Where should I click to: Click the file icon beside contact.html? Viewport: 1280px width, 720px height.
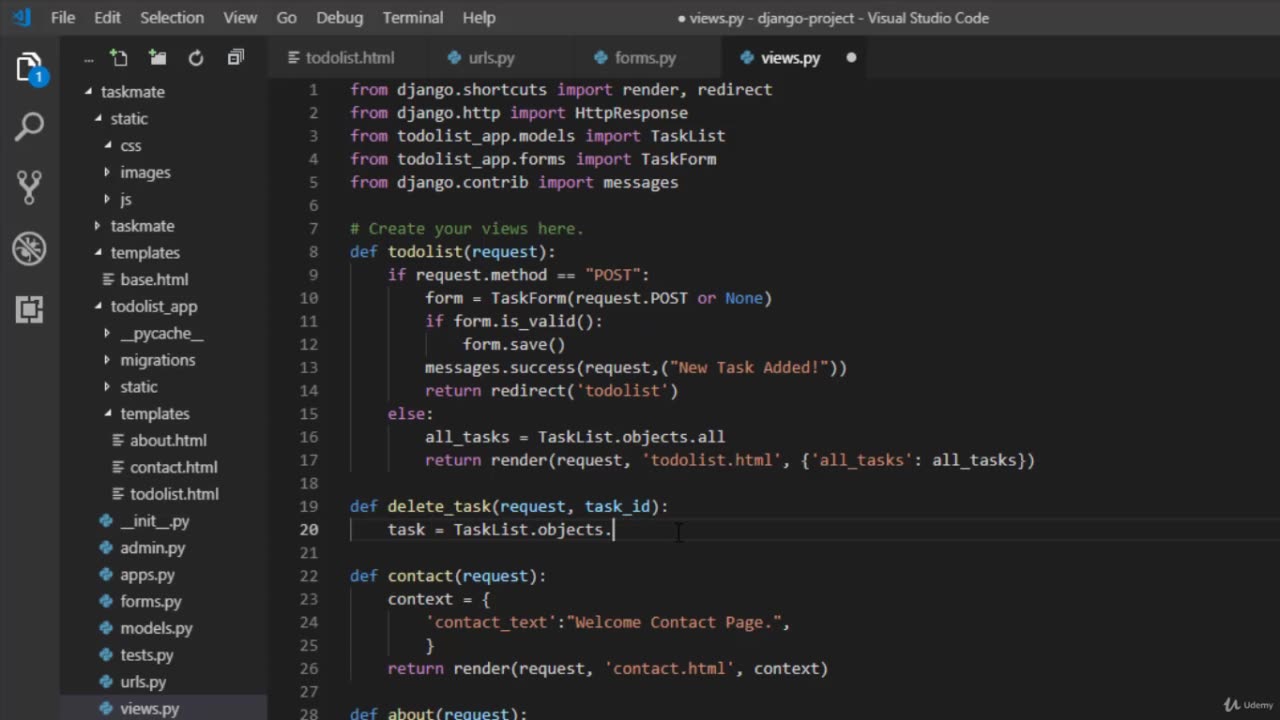119,468
